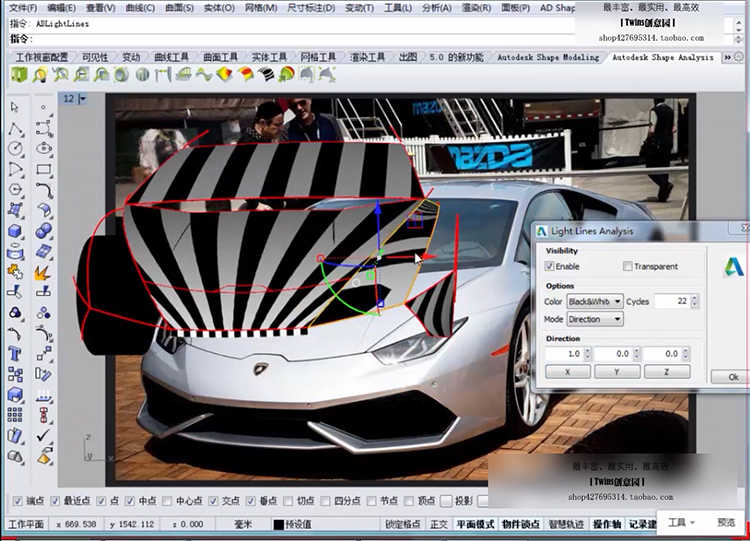The width and height of the screenshot is (750, 541).
Task: Click the text object tool (T icon)
Action: click(x=15, y=354)
